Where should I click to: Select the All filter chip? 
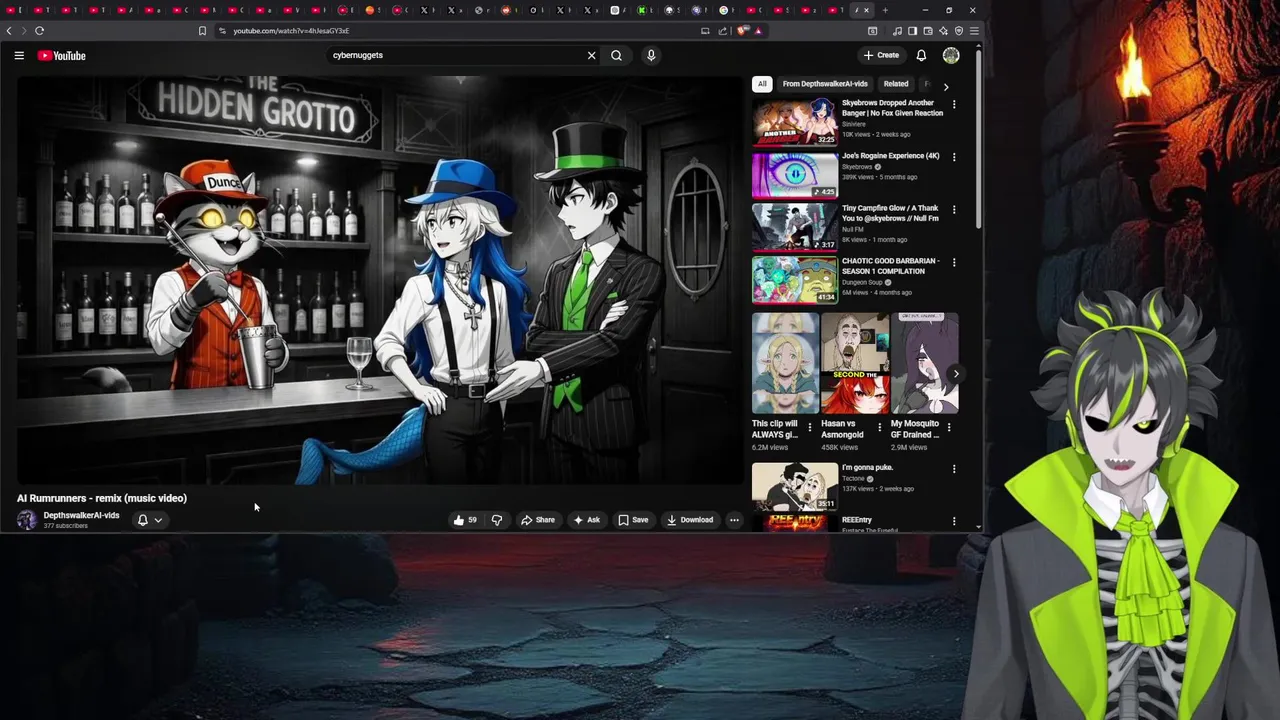(x=762, y=84)
